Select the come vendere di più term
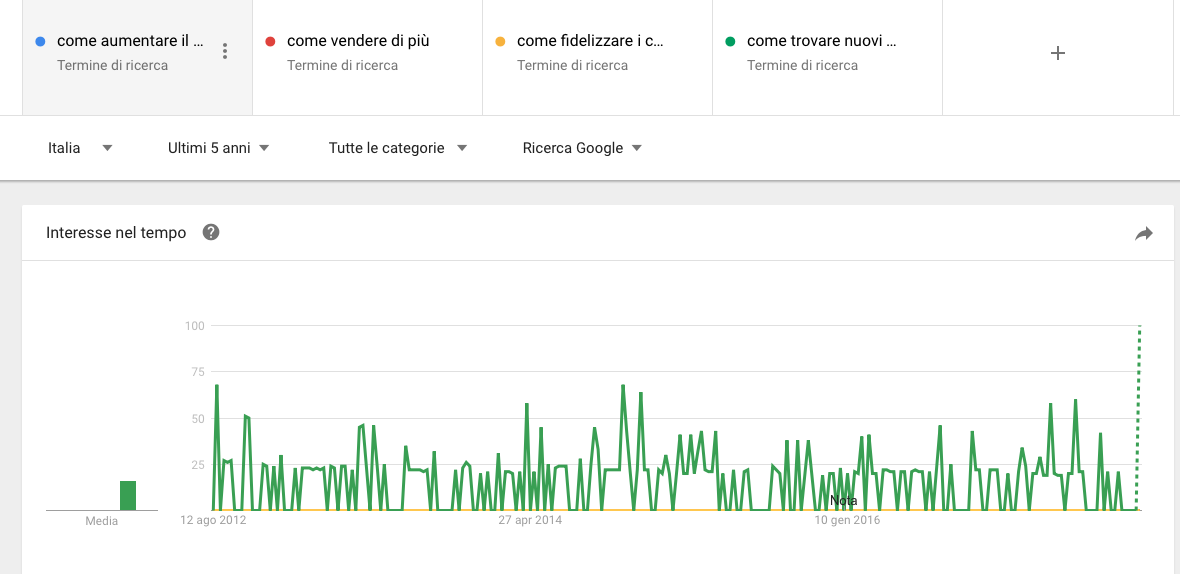The height and width of the screenshot is (574, 1180). coord(358,41)
